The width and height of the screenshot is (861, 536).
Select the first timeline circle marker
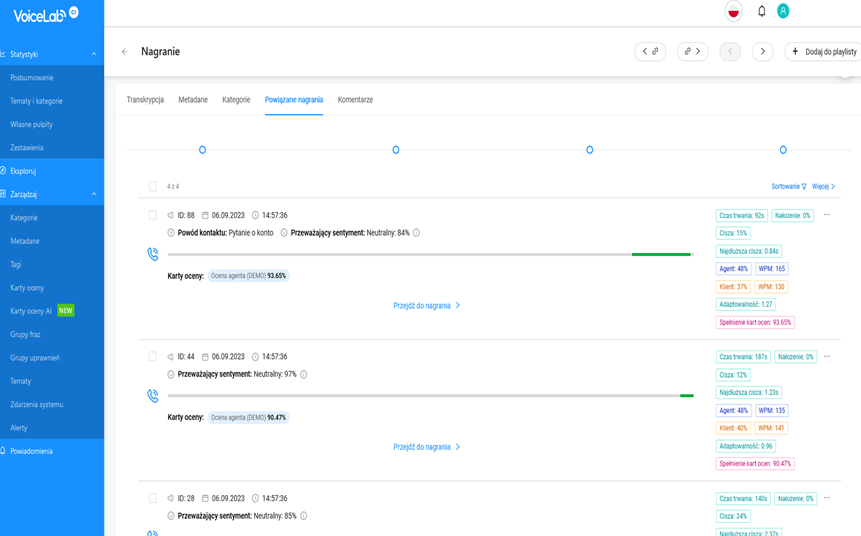pos(202,150)
